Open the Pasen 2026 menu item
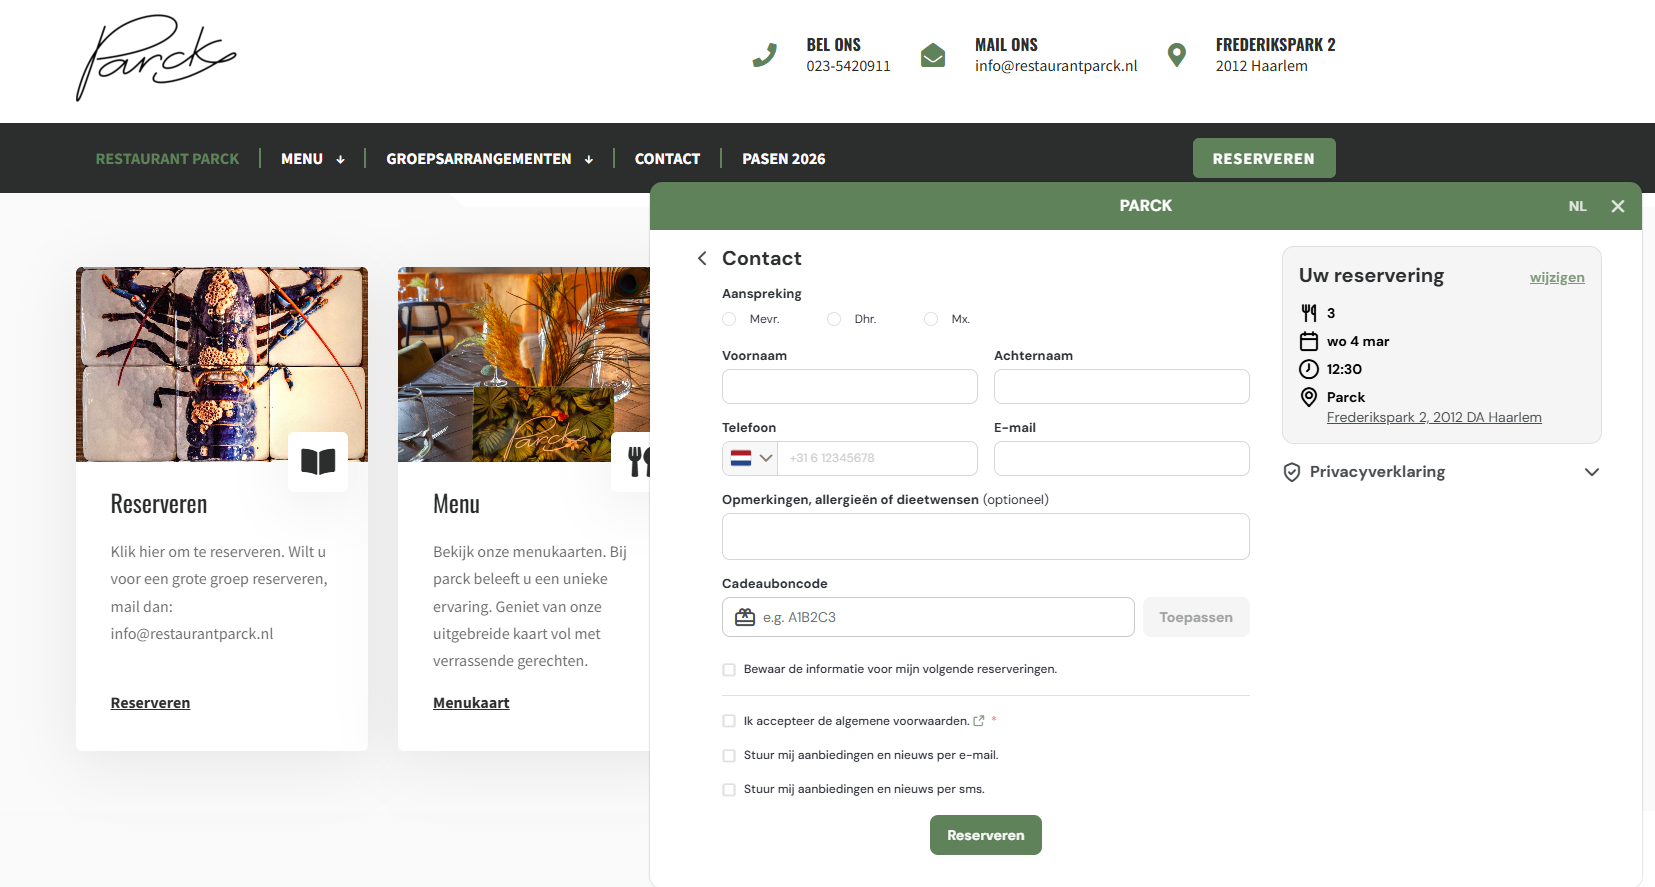 (x=783, y=159)
